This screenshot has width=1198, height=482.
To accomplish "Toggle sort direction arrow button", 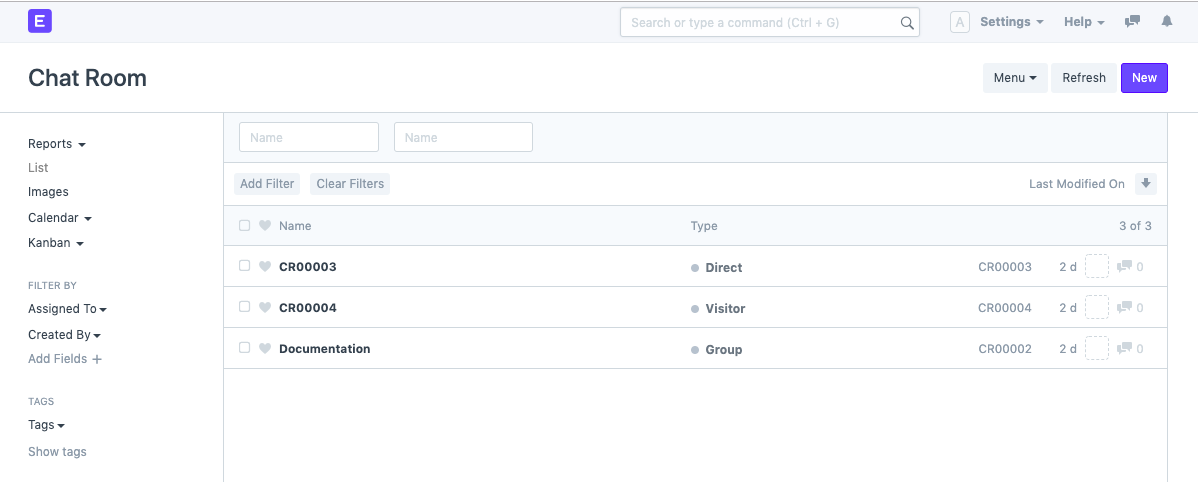I will 1146,184.
